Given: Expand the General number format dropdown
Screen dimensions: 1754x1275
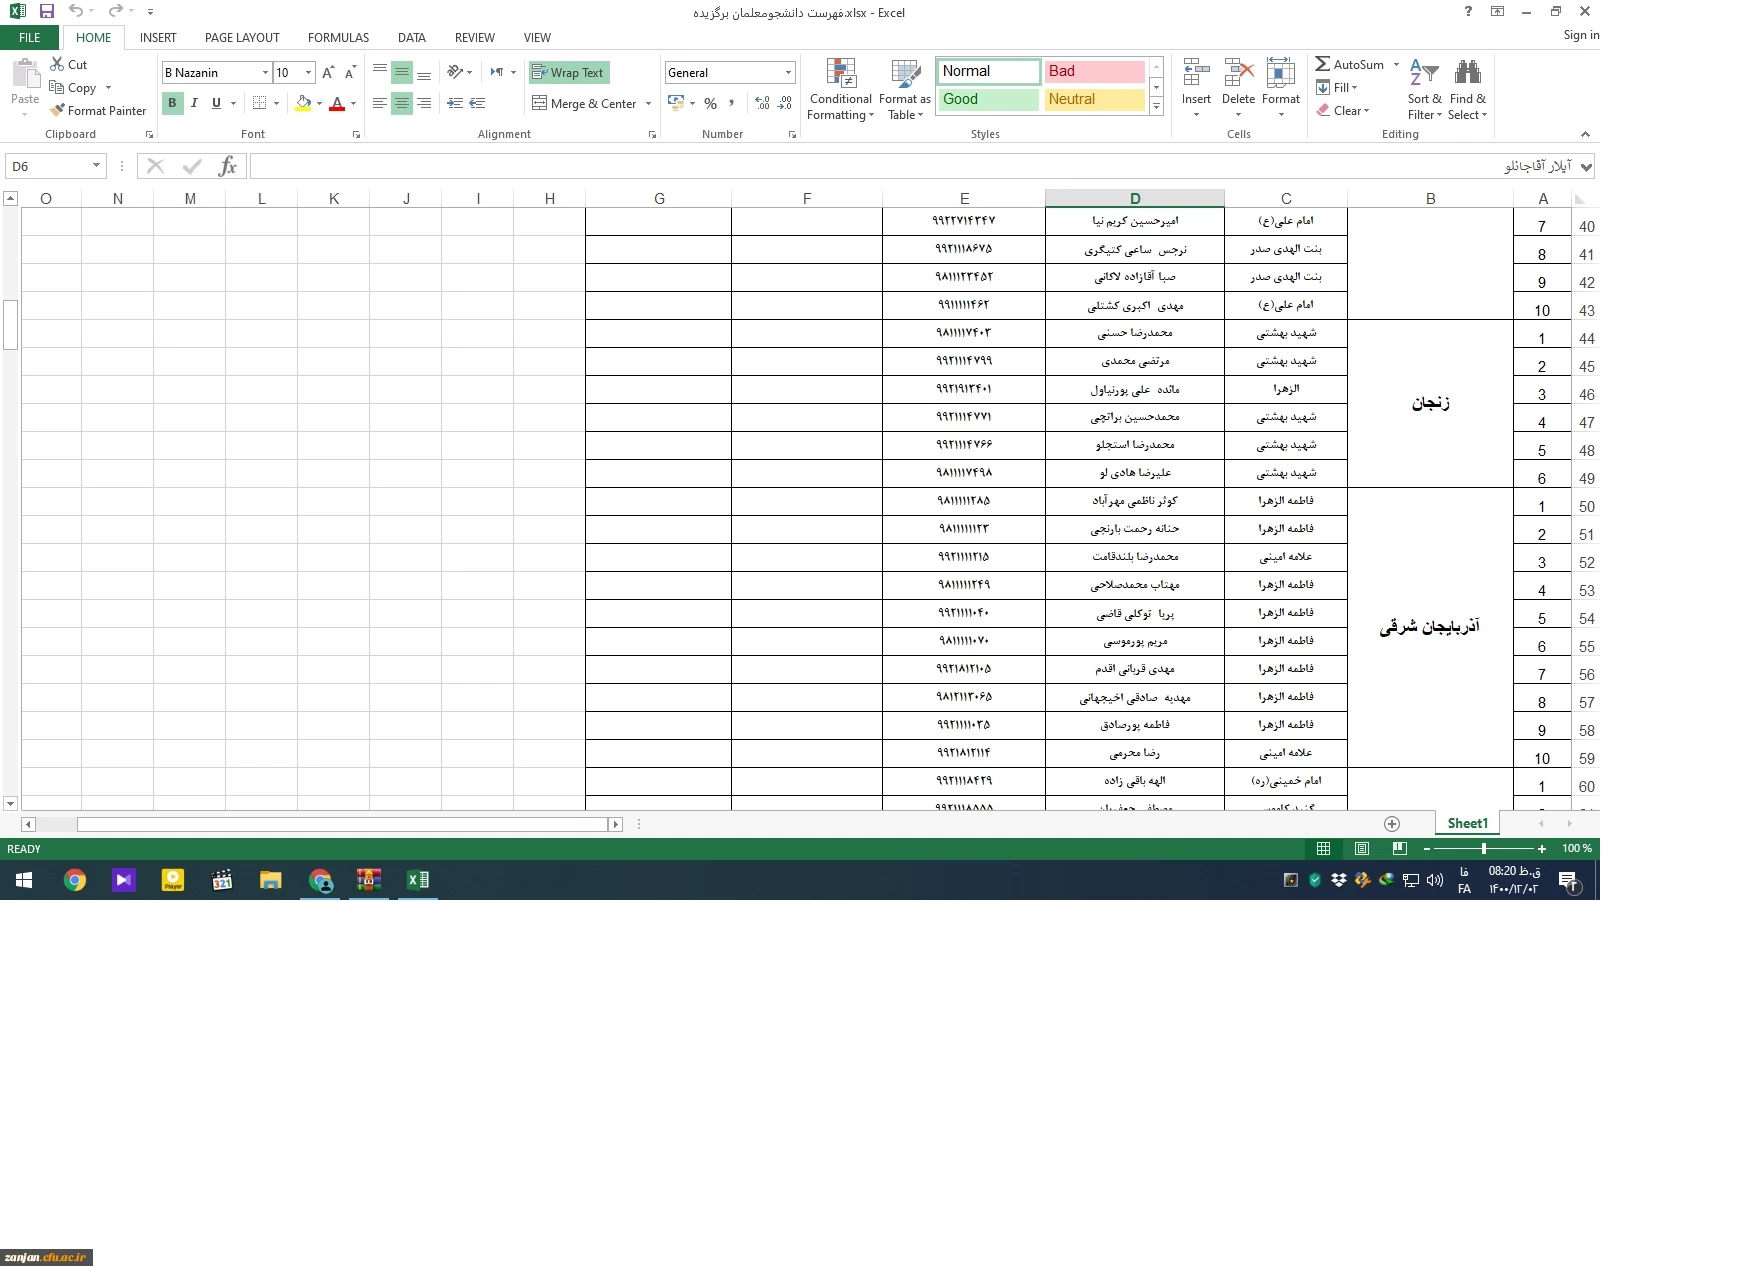Looking at the screenshot, I should click(788, 73).
